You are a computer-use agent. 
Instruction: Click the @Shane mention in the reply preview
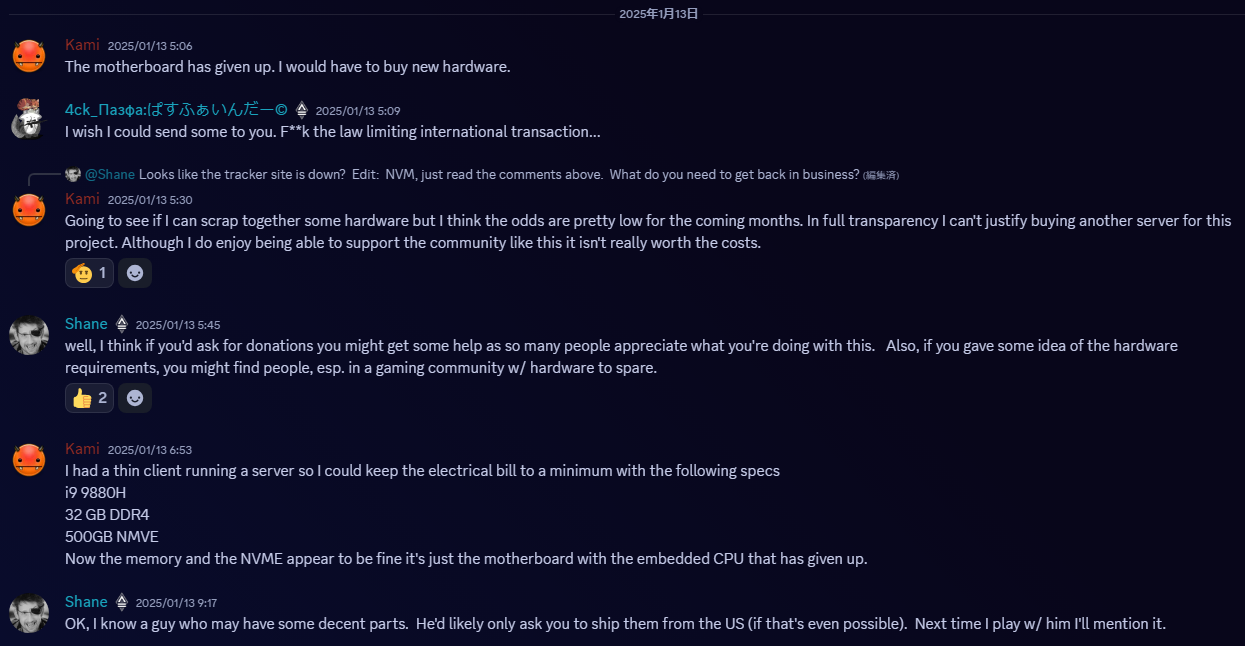[110, 174]
